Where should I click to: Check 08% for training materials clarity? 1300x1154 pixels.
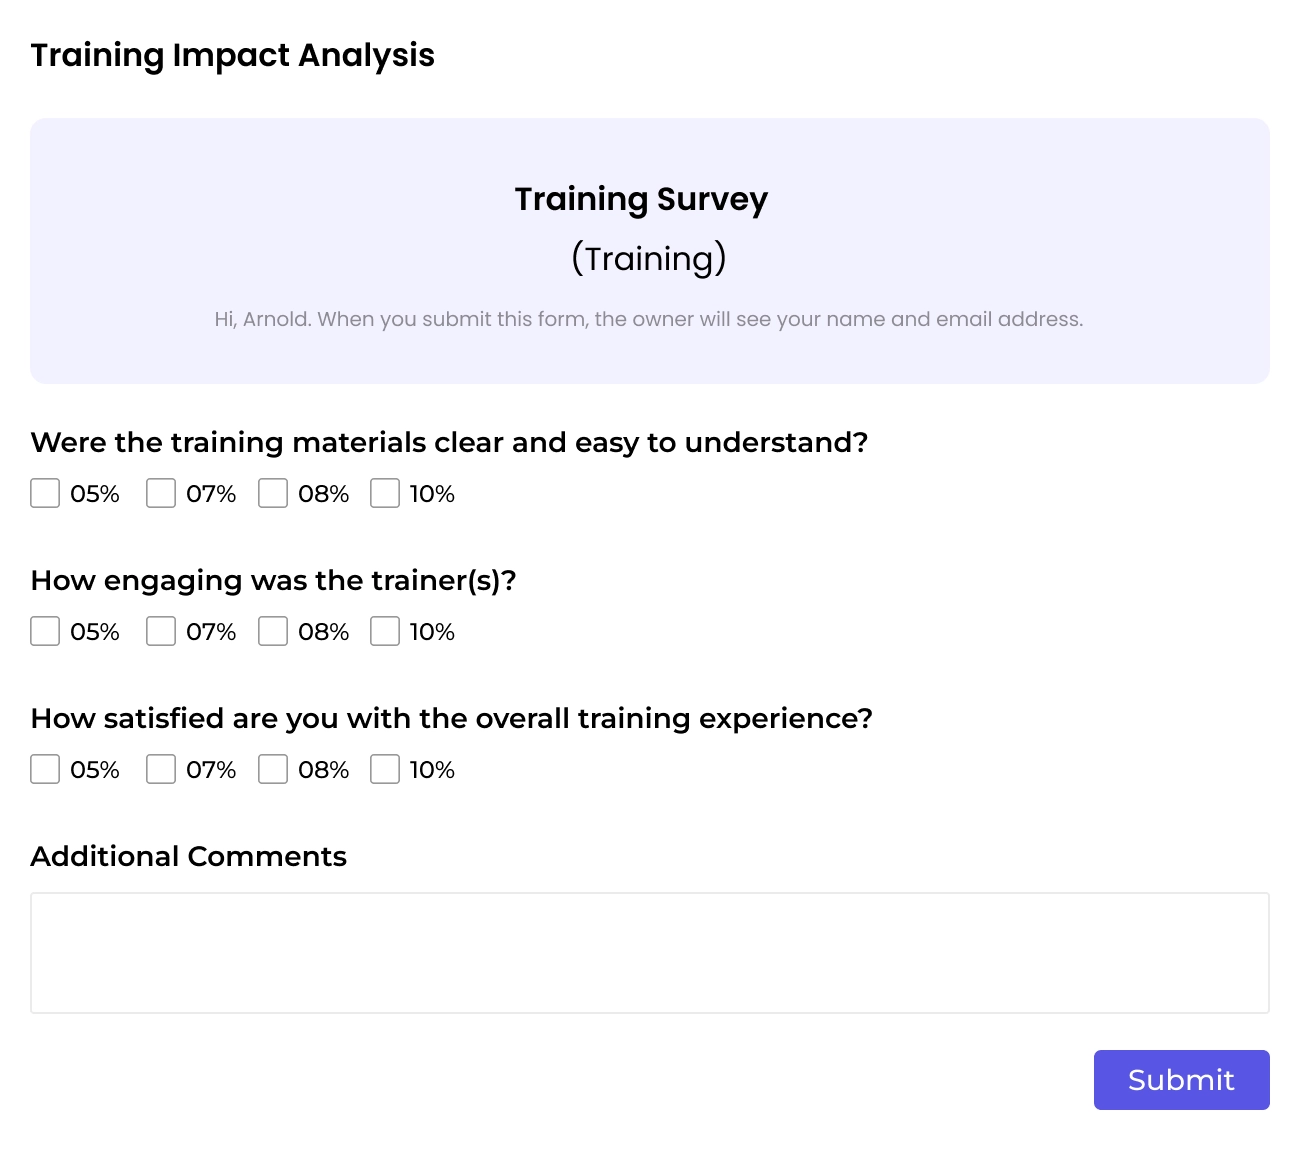(x=273, y=493)
